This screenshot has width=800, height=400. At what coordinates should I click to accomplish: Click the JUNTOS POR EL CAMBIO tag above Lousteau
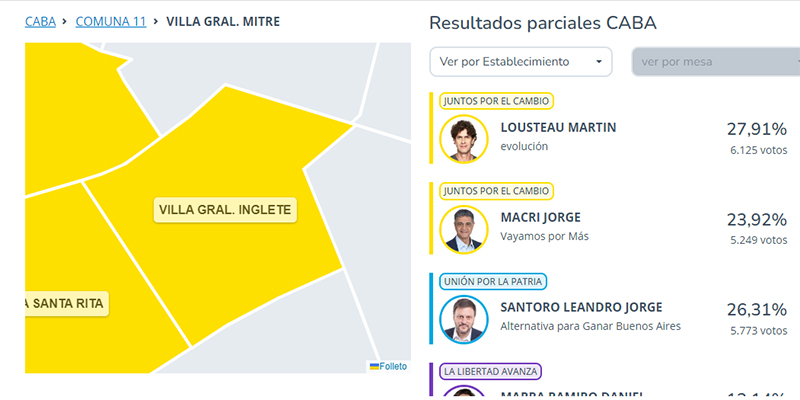[496, 101]
